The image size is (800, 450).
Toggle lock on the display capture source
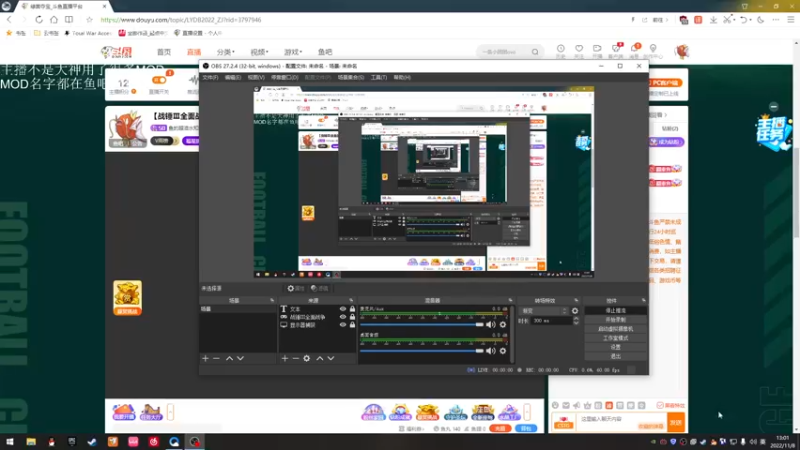(352, 325)
